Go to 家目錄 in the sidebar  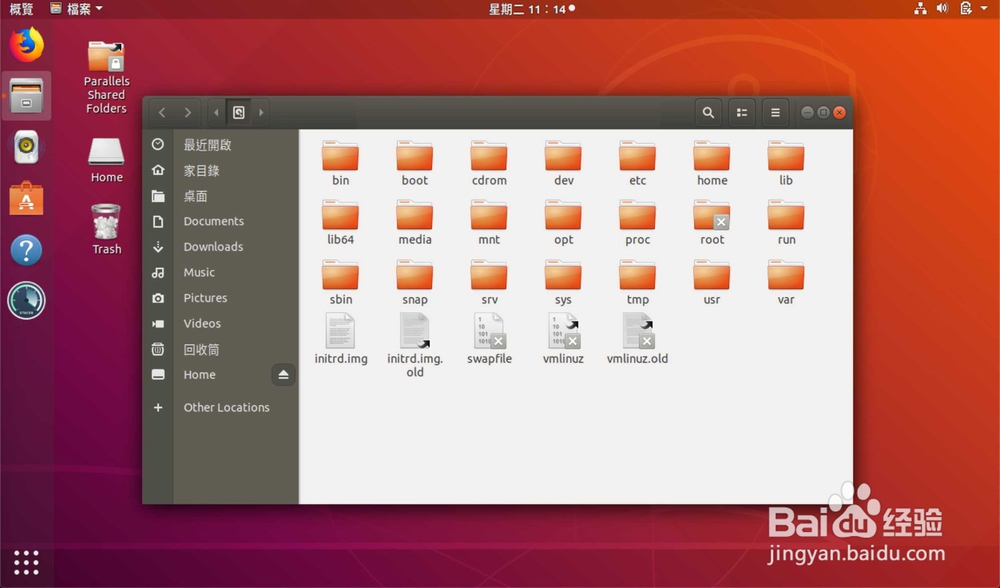click(x=221, y=170)
